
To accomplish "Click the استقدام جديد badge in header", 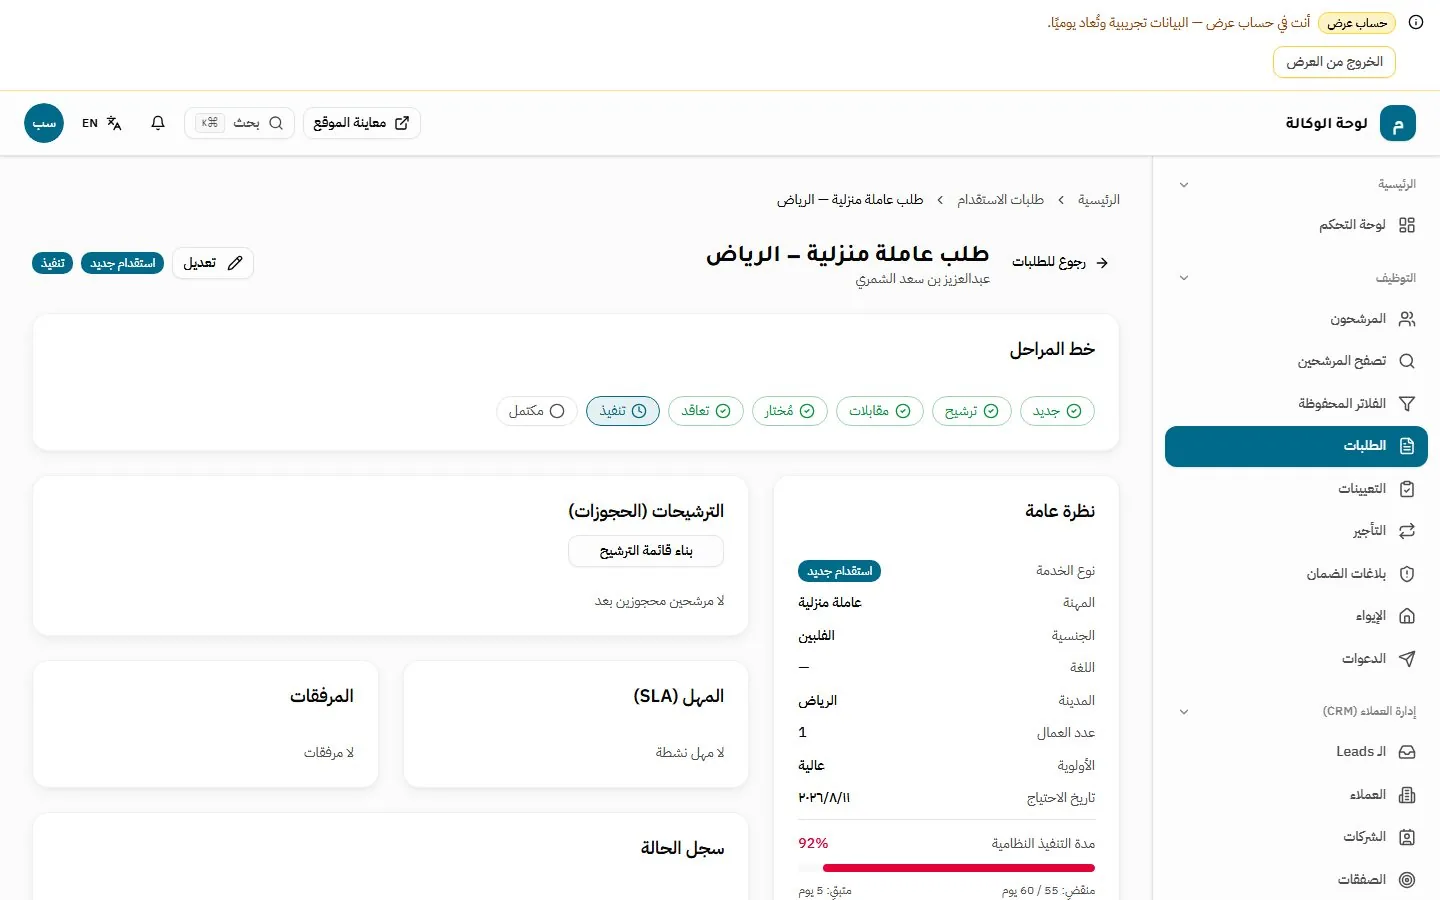I will [x=122, y=263].
